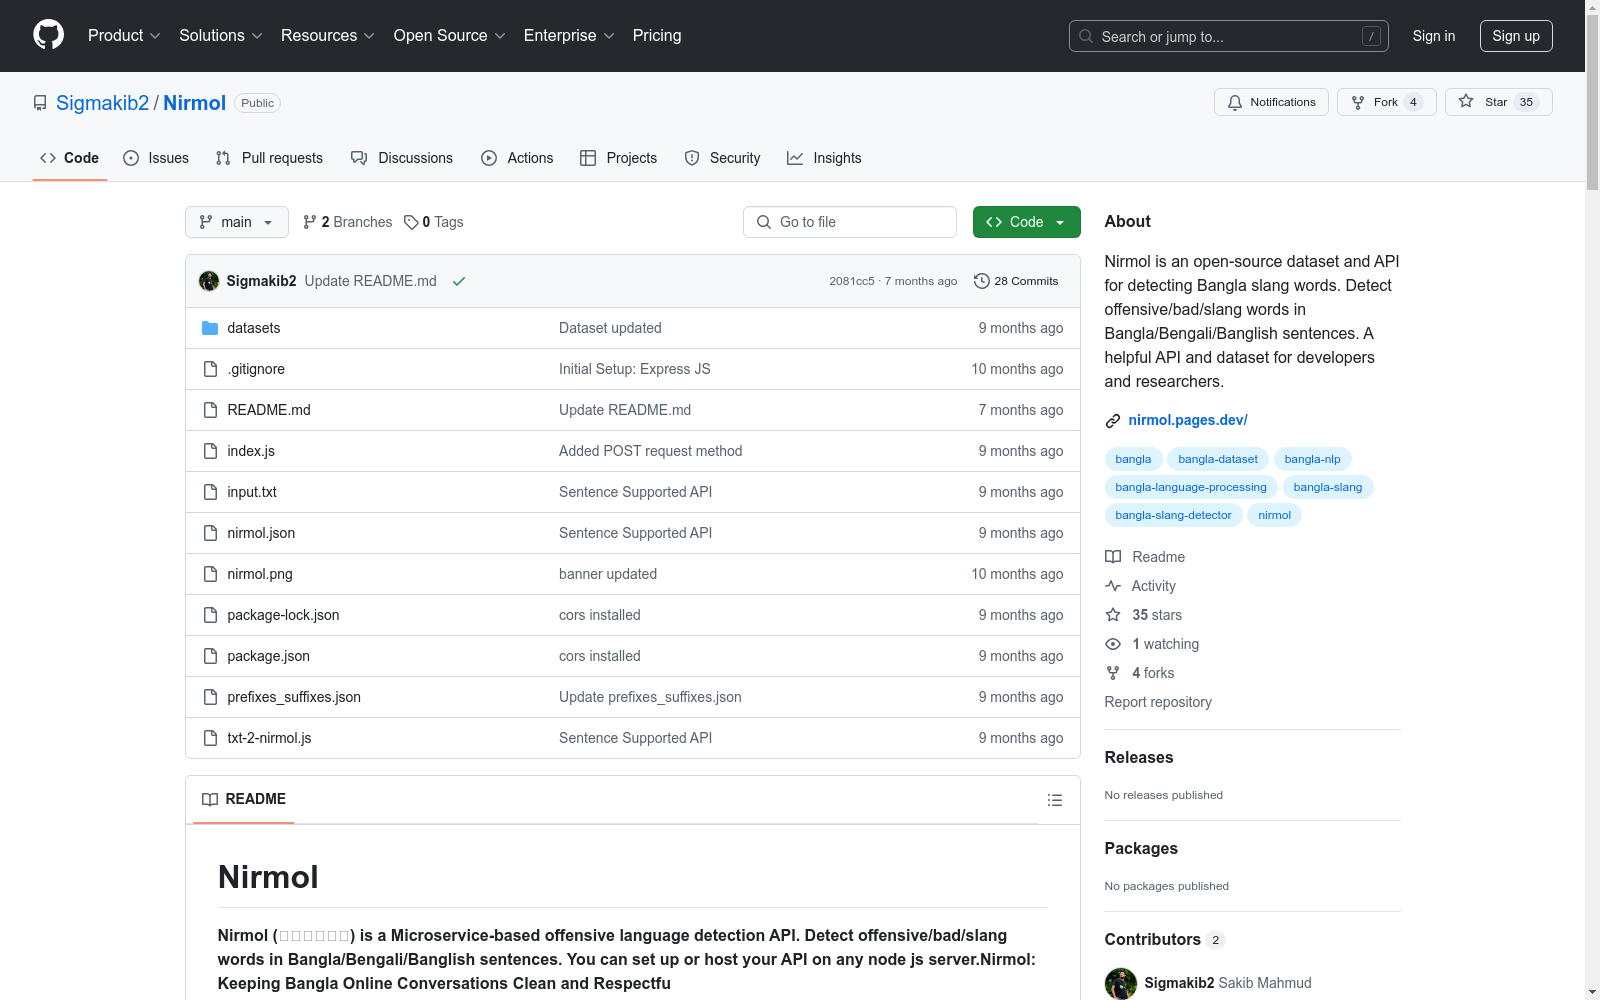Expand the Enterprise menu
Image resolution: width=1600 pixels, height=1000 pixels.
pyautogui.click(x=569, y=36)
